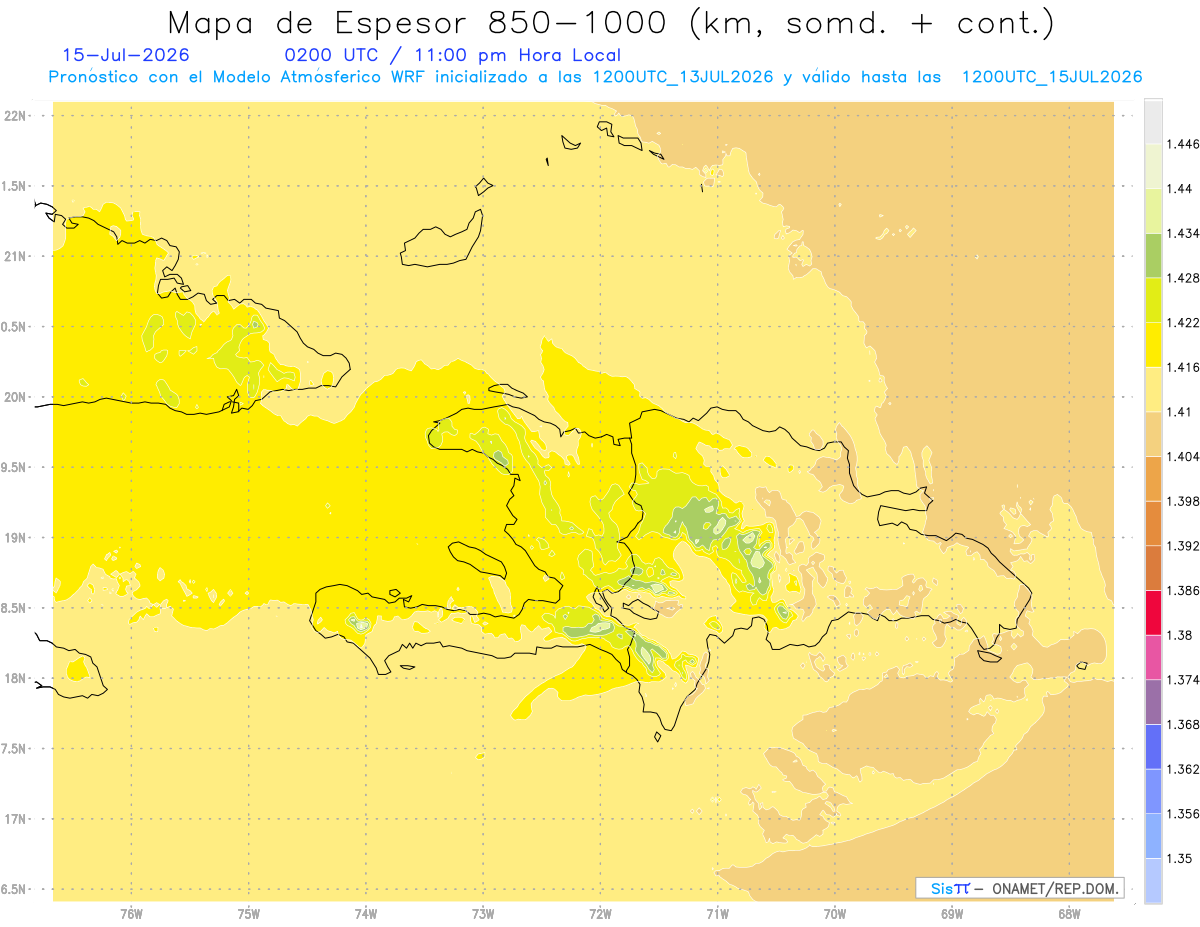Click the colorbar value 1.422

pos(1182,323)
